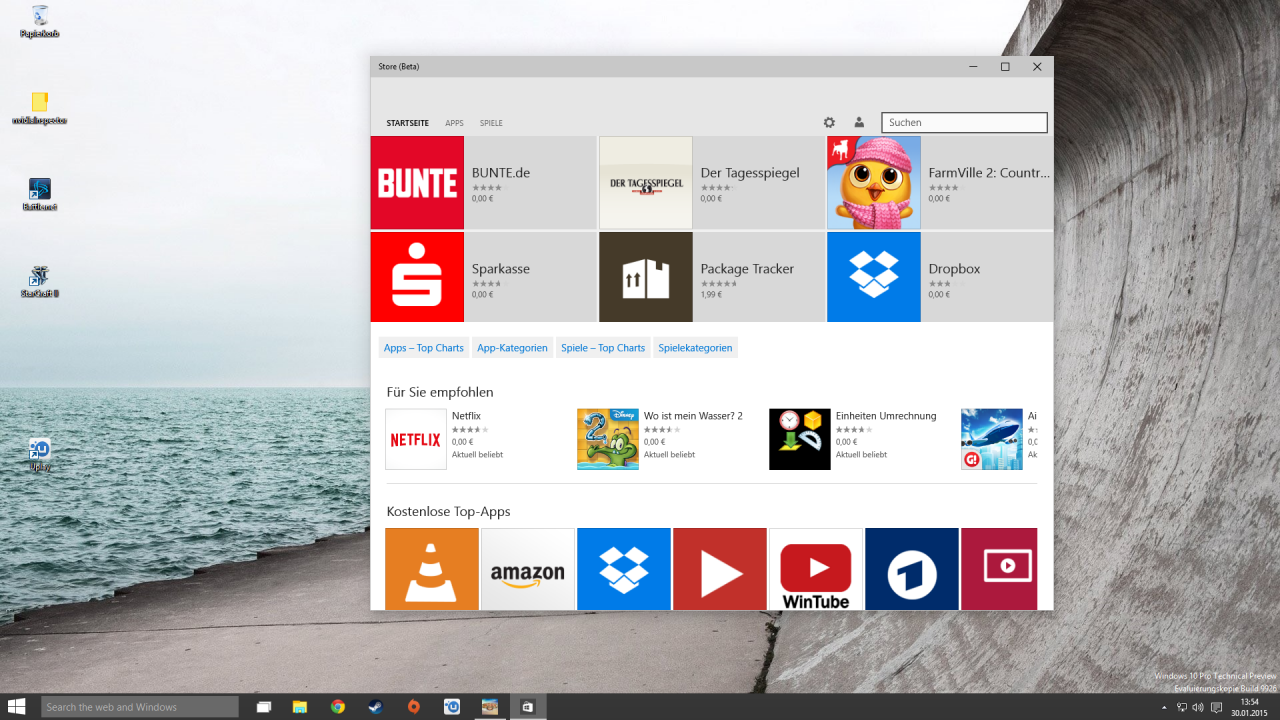Image resolution: width=1280 pixels, height=720 pixels.
Task: Click the Der Tagesspiegel app title
Action: point(750,173)
